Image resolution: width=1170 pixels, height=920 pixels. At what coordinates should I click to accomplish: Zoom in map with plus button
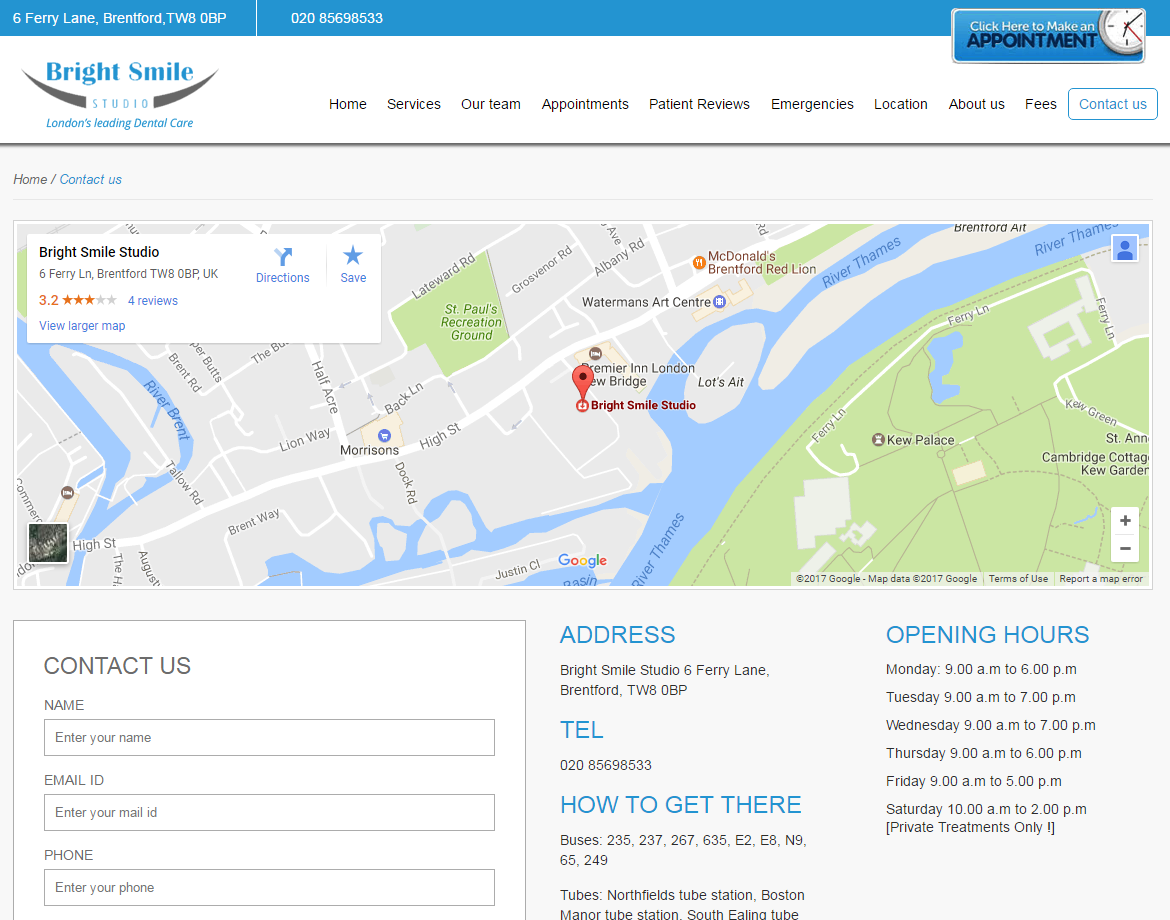pyautogui.click(x=1124, y=520)
